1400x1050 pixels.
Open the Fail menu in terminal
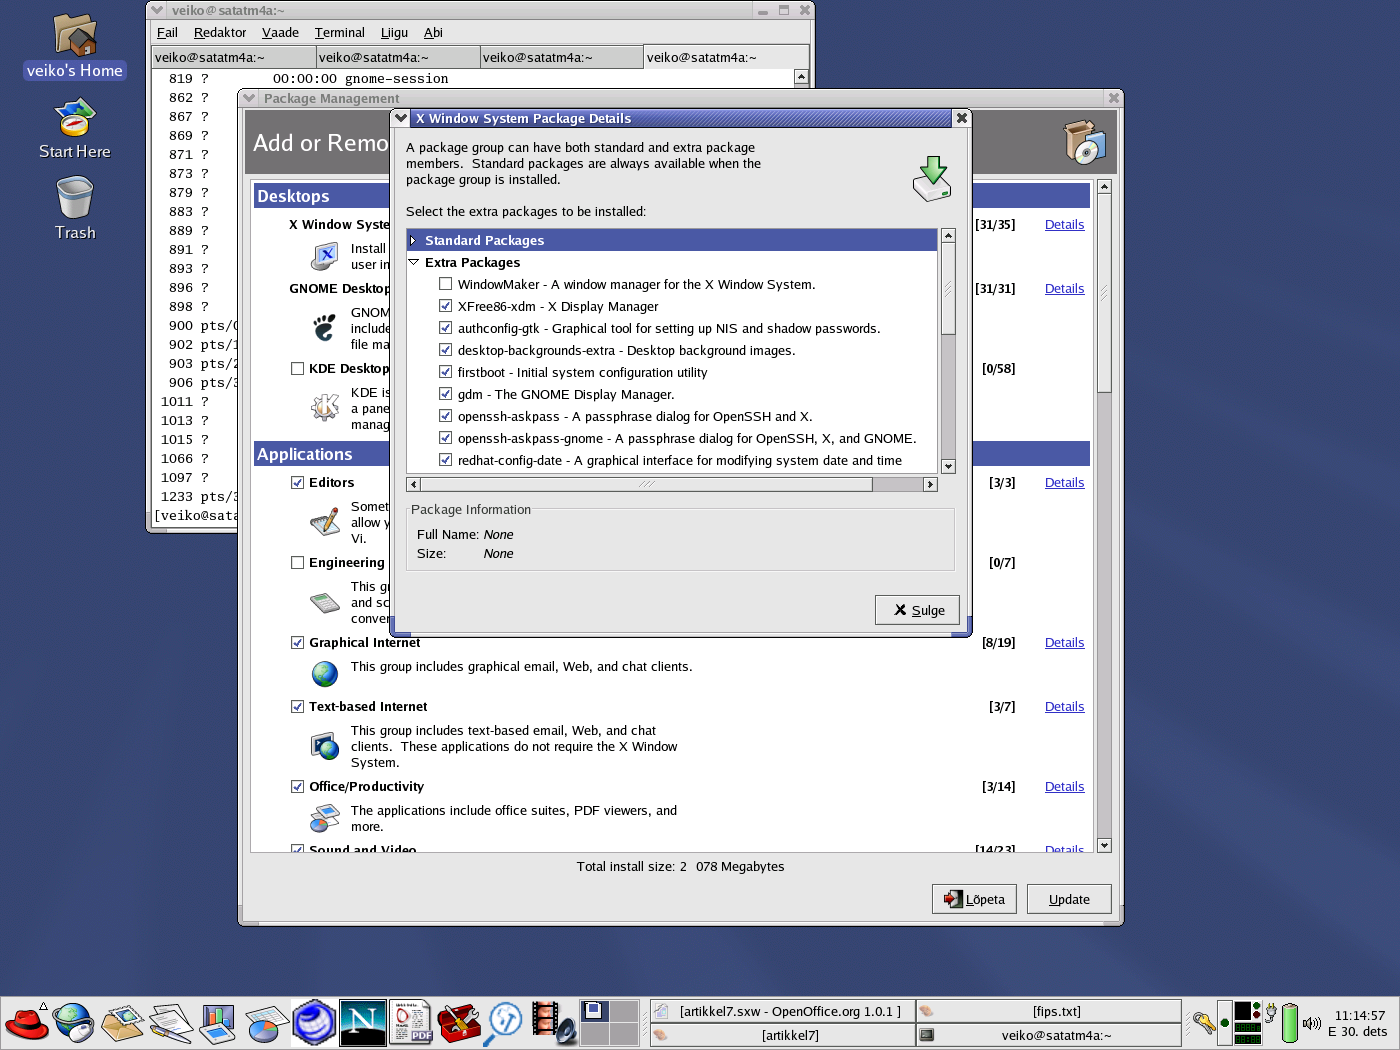click(167, 32)
